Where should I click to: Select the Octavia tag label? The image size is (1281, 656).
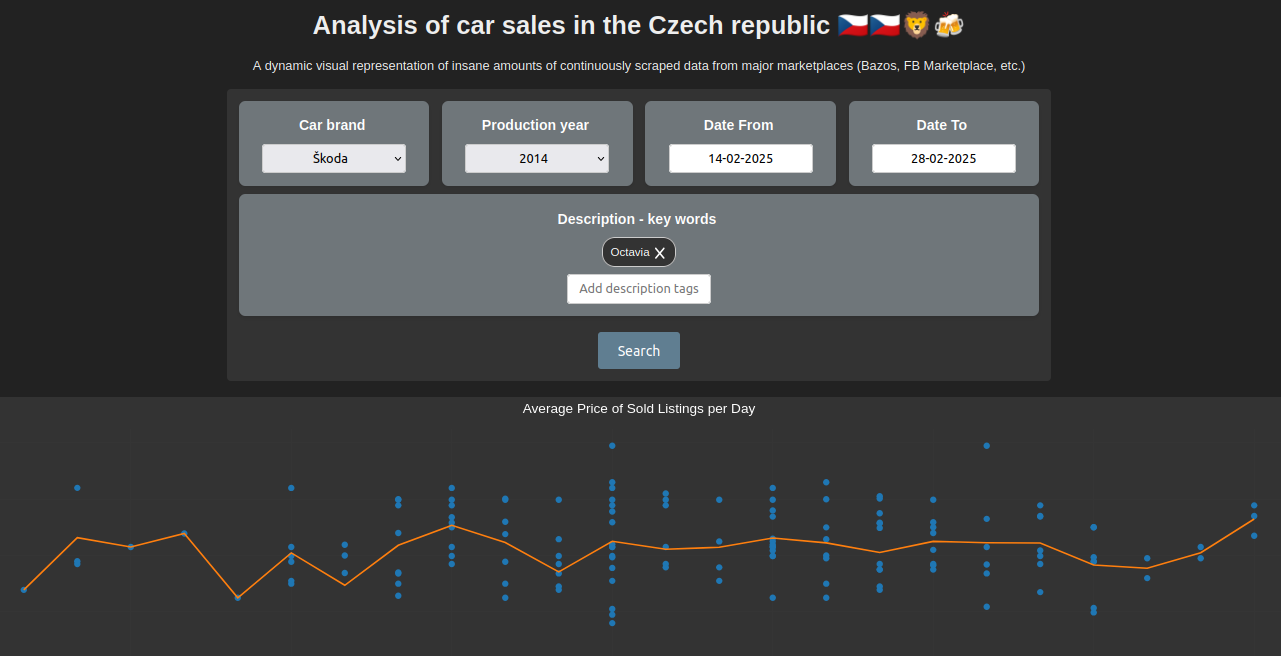(x=630, y=252)
